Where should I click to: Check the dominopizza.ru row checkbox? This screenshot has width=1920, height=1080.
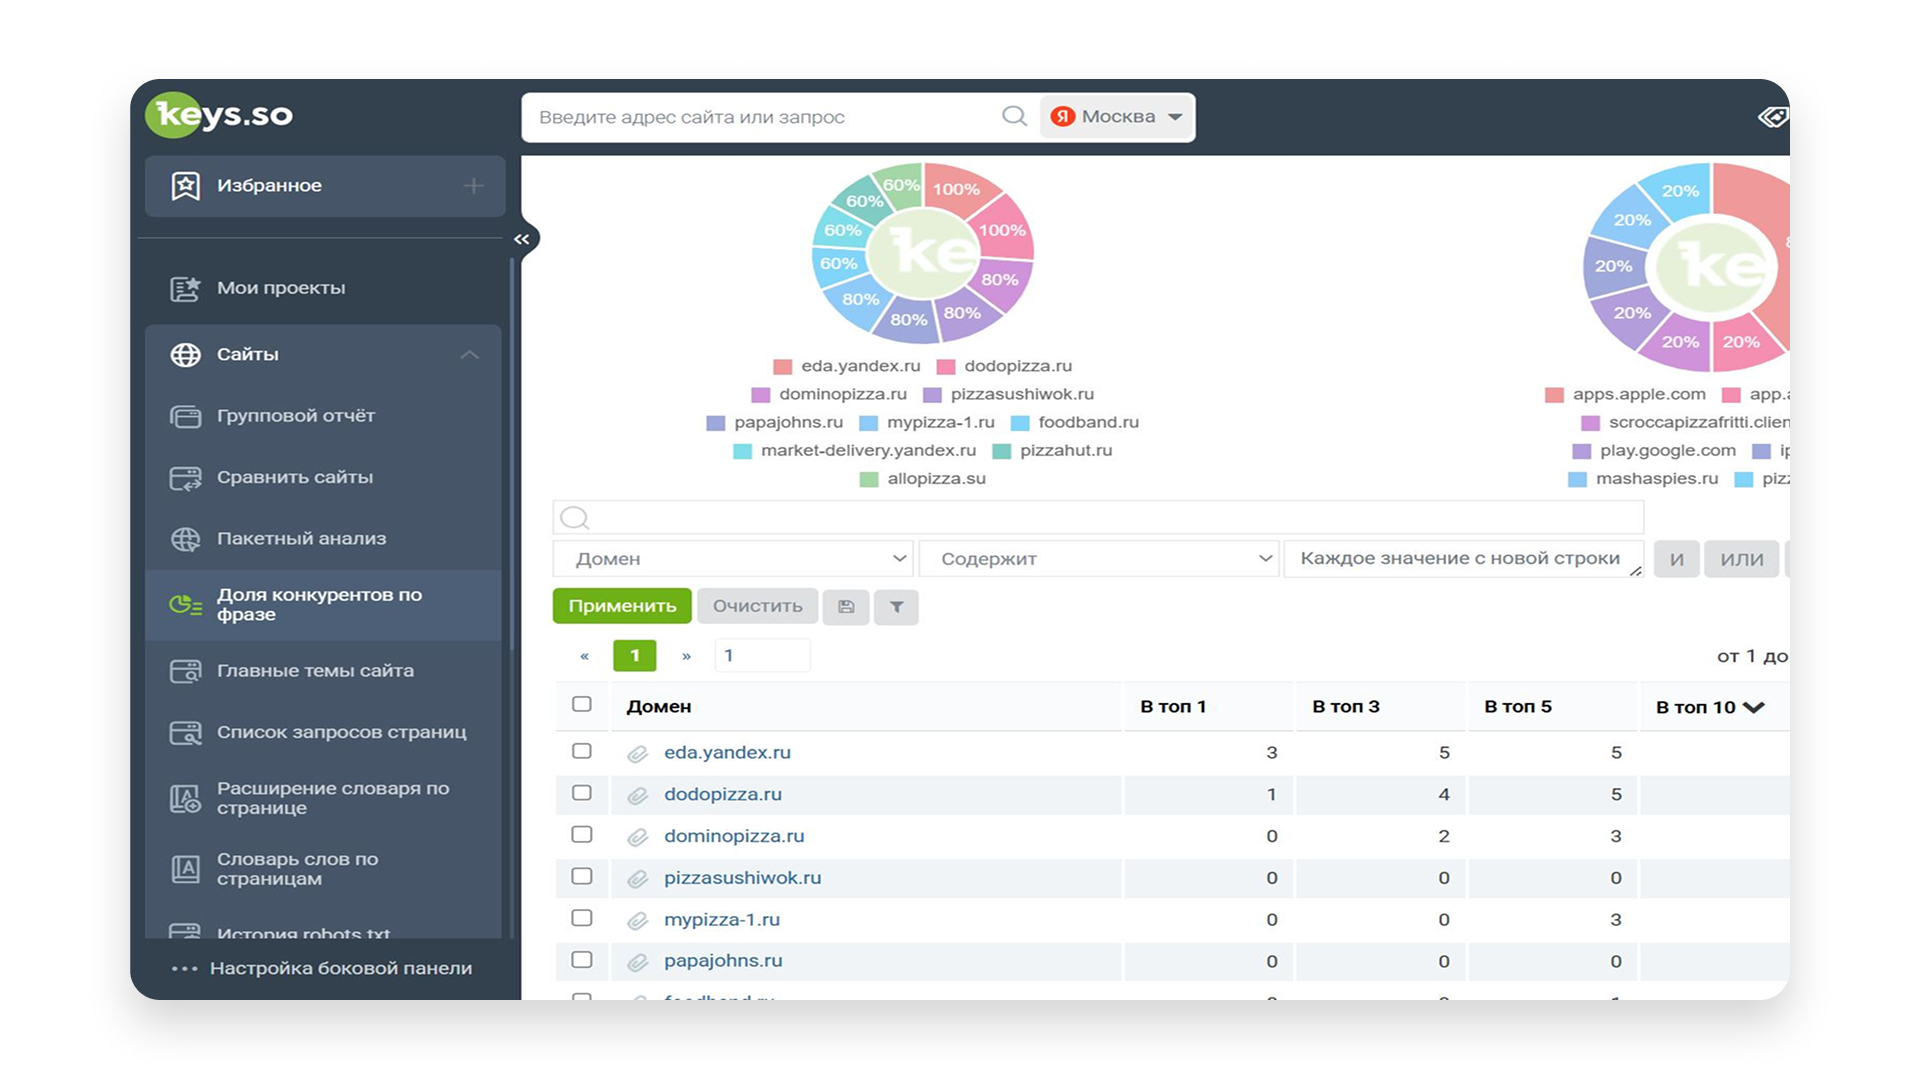582,835
